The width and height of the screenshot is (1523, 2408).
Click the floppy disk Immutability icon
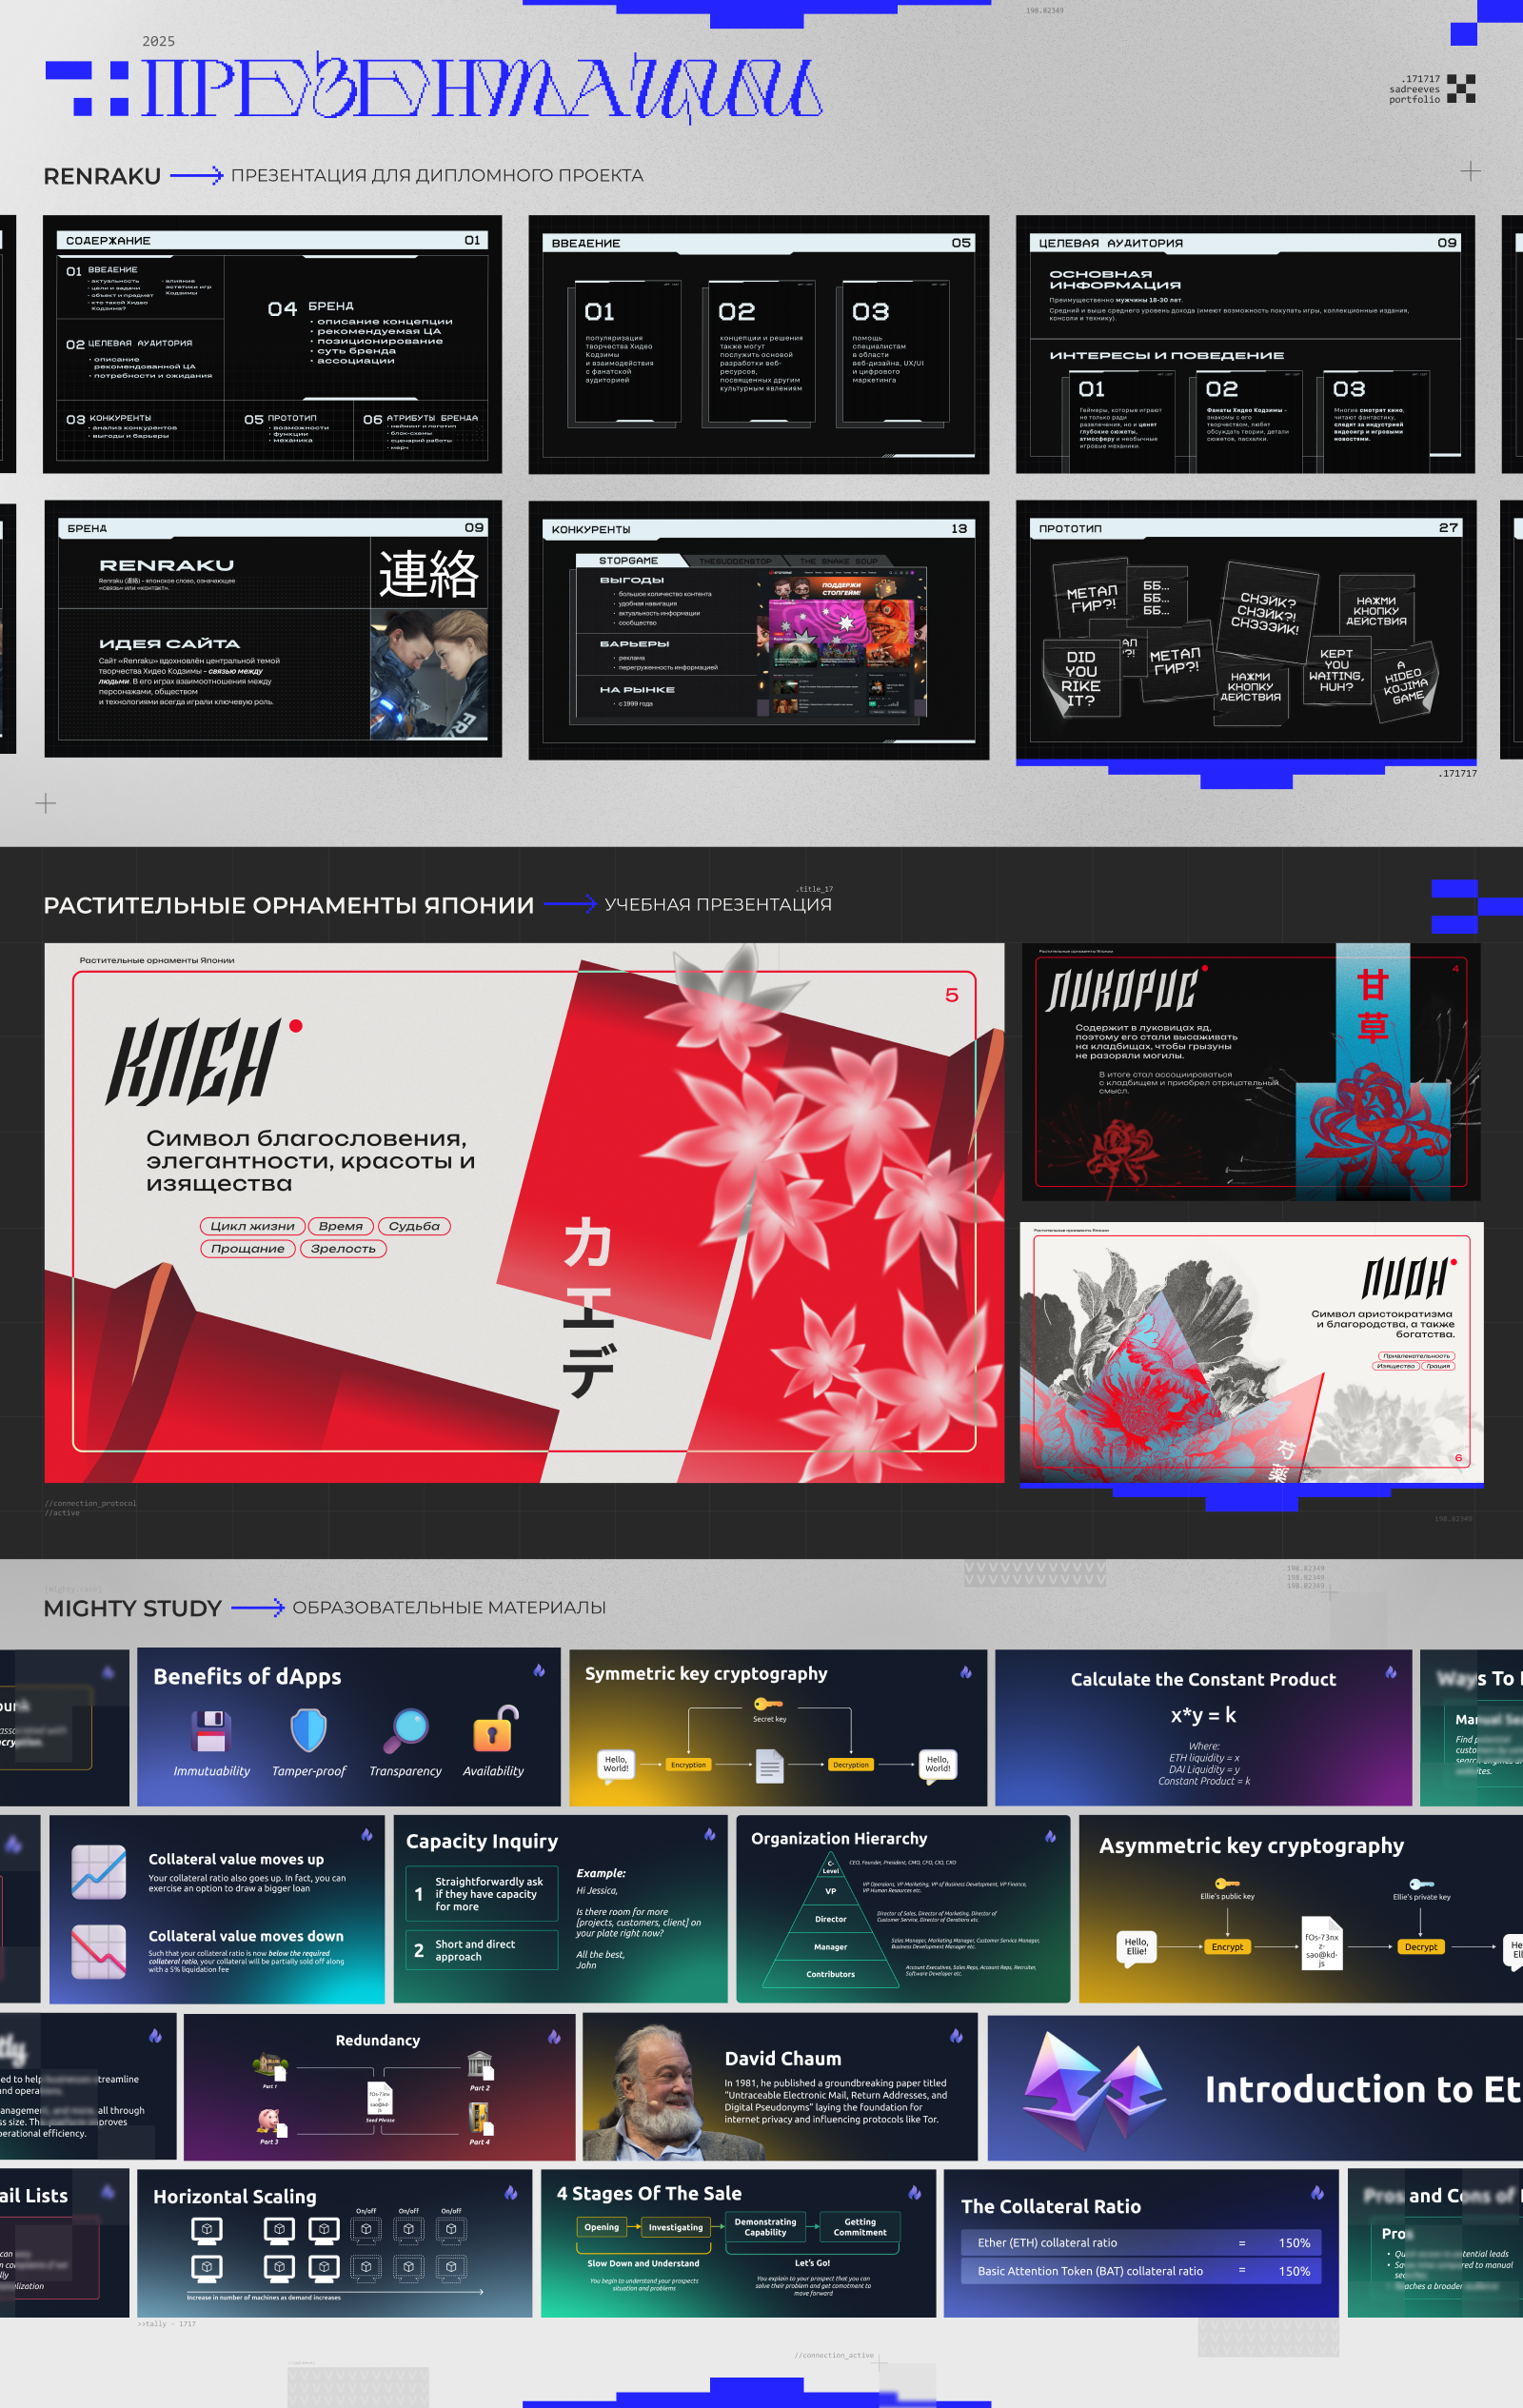coord(211,1731)
